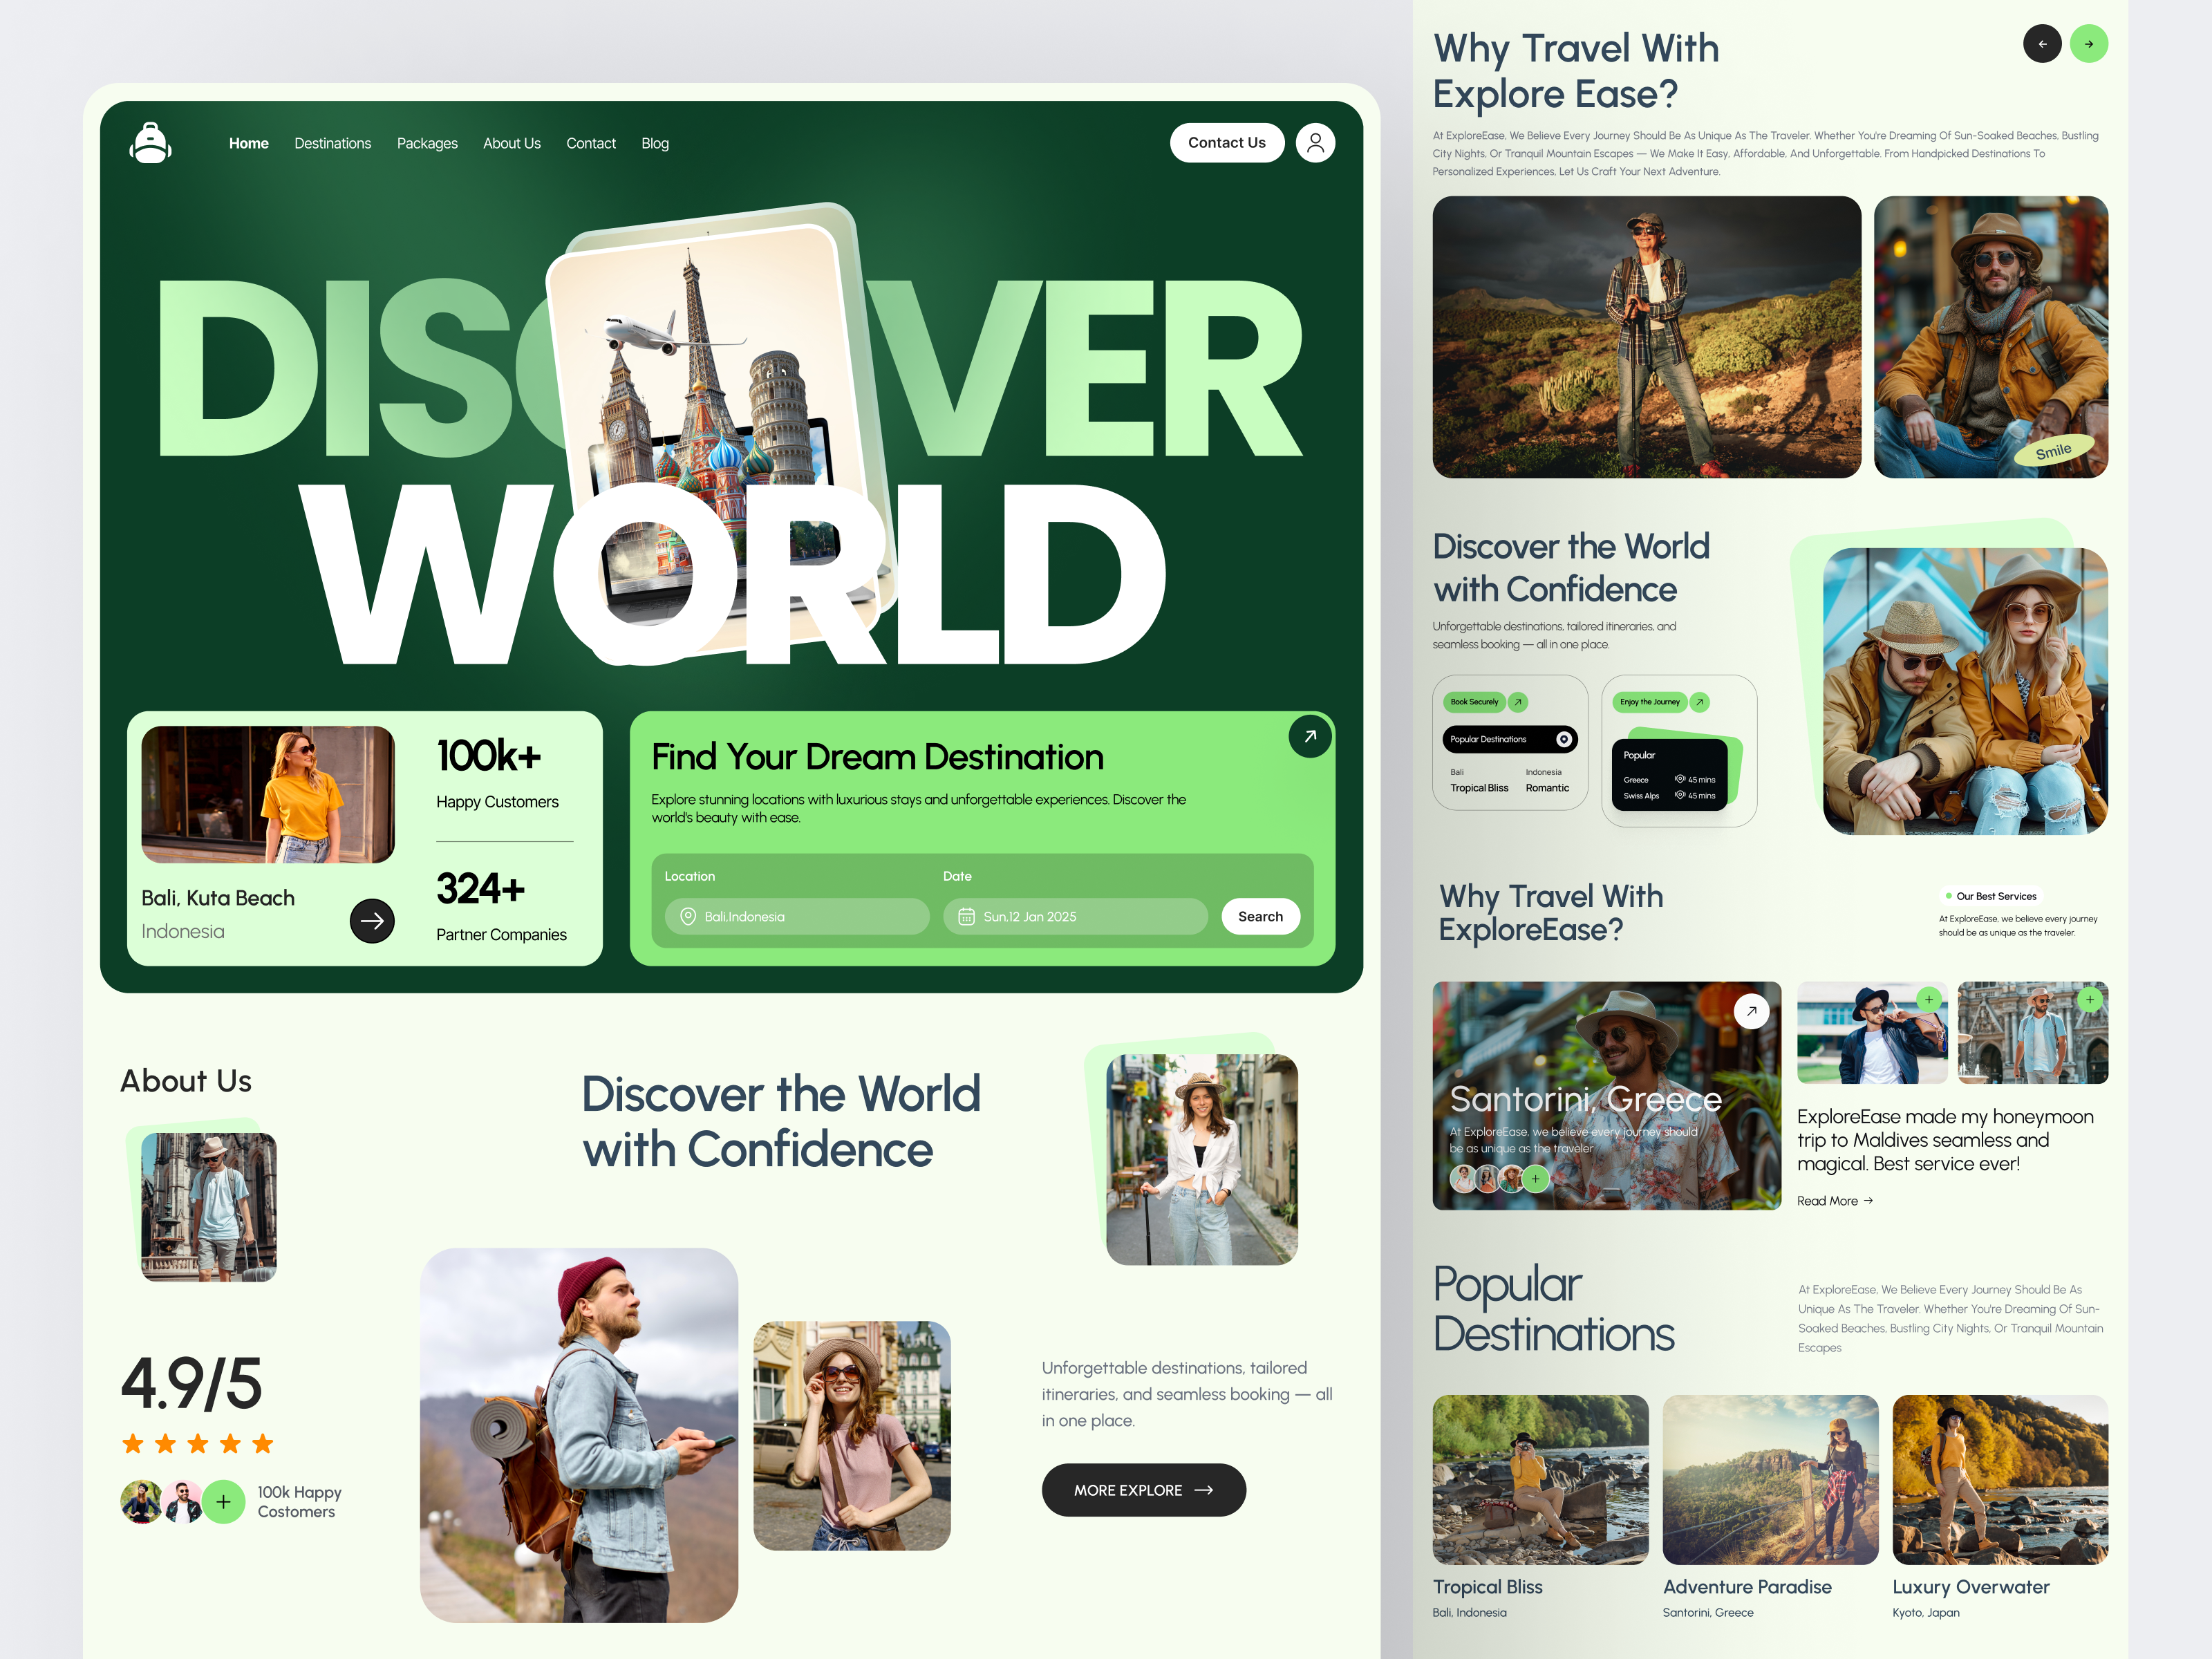Click the five-star rating under 4.9/5

[x=196, y=1443]
